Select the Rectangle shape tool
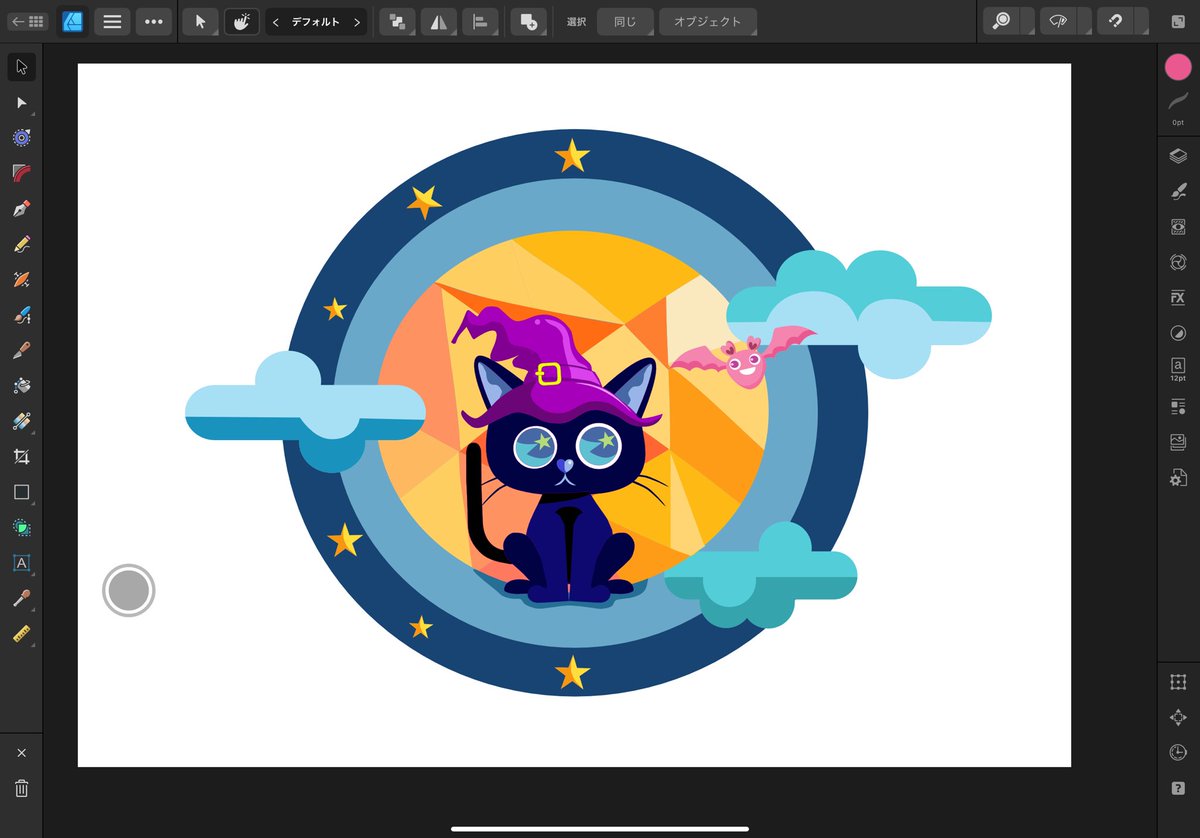Image resolution: width=1200 pixels, height=838 pixels. (x=22, y=492)
